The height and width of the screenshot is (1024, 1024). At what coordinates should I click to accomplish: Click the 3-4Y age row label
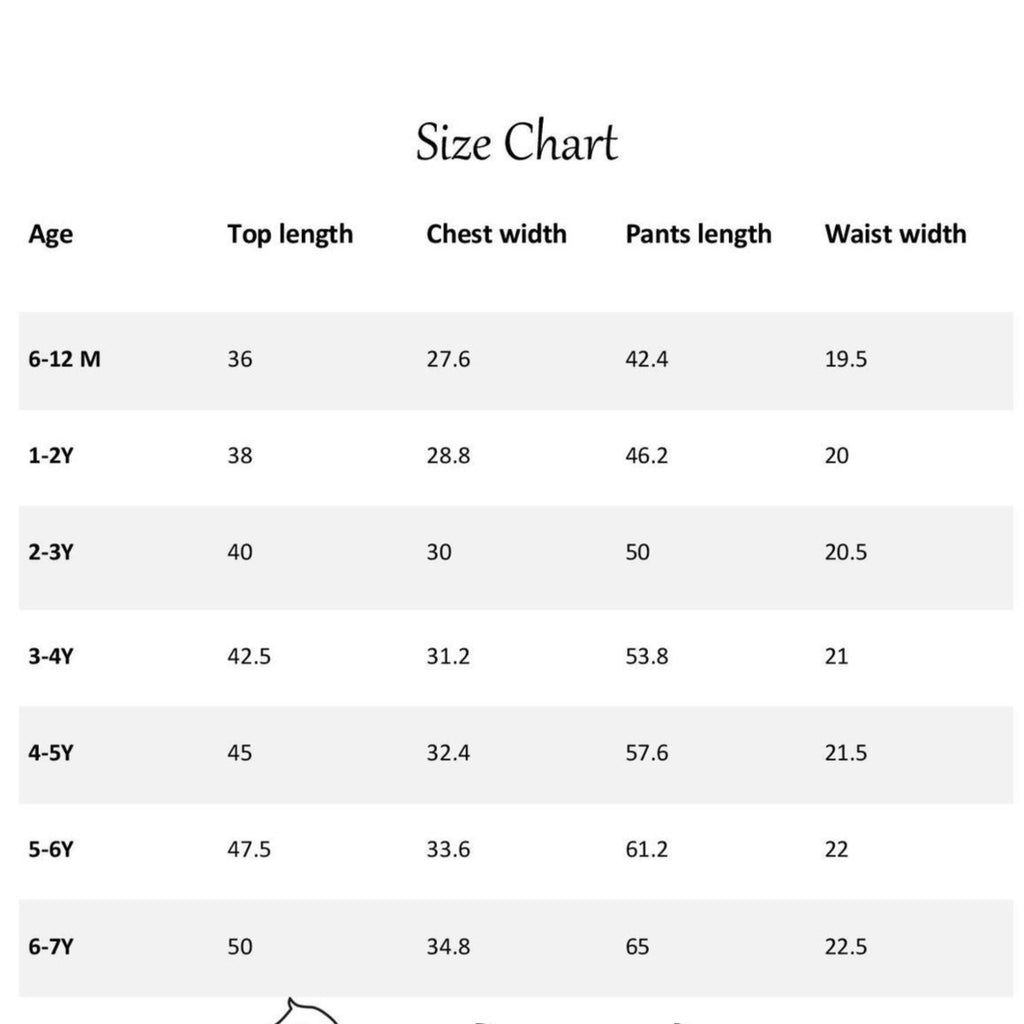click(x=50, y=656)
